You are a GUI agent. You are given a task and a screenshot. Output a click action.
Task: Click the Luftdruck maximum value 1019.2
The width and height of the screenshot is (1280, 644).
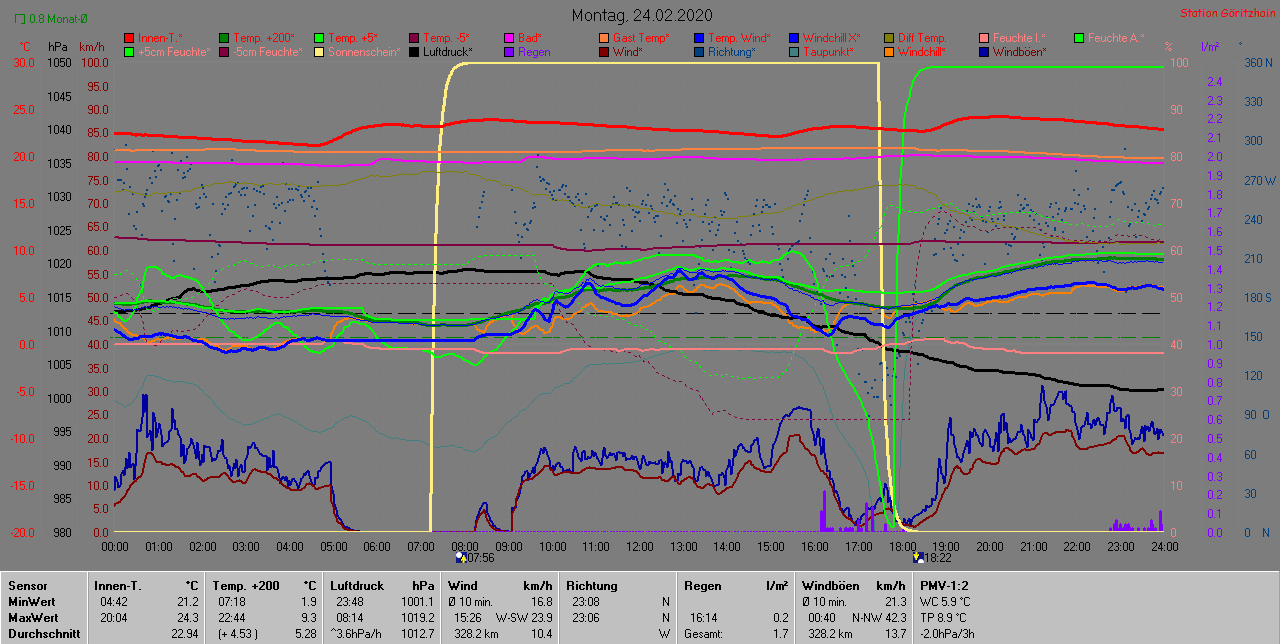click(x=418, y=618)
